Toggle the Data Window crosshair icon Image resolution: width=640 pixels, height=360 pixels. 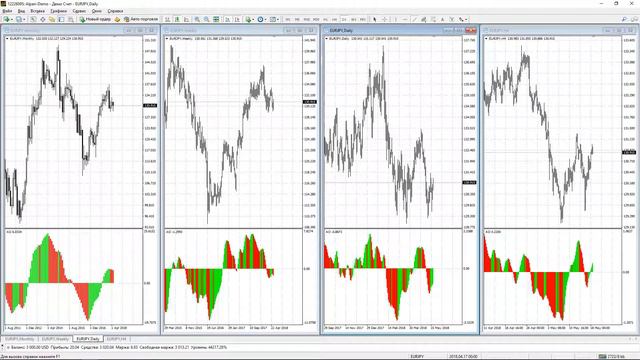coord(42,19)
